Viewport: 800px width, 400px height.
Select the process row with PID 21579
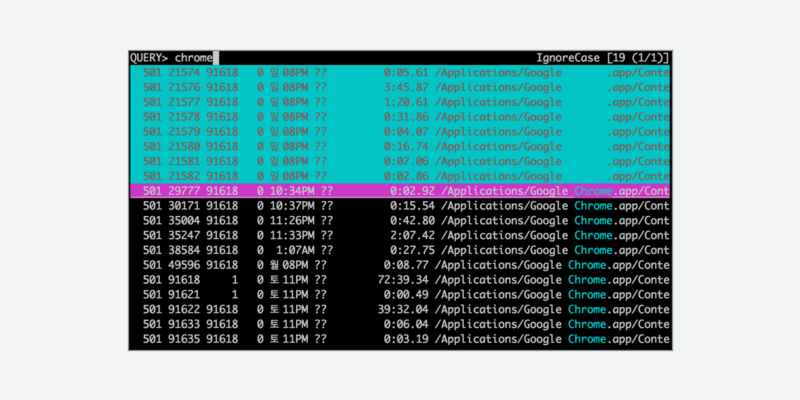(x=399, y=132)
